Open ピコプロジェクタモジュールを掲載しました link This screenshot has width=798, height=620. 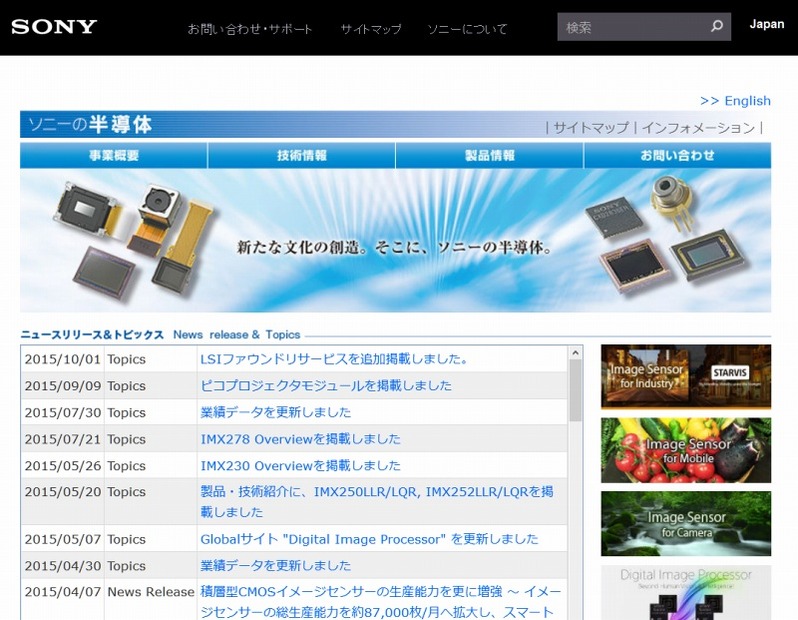point(326,385)
